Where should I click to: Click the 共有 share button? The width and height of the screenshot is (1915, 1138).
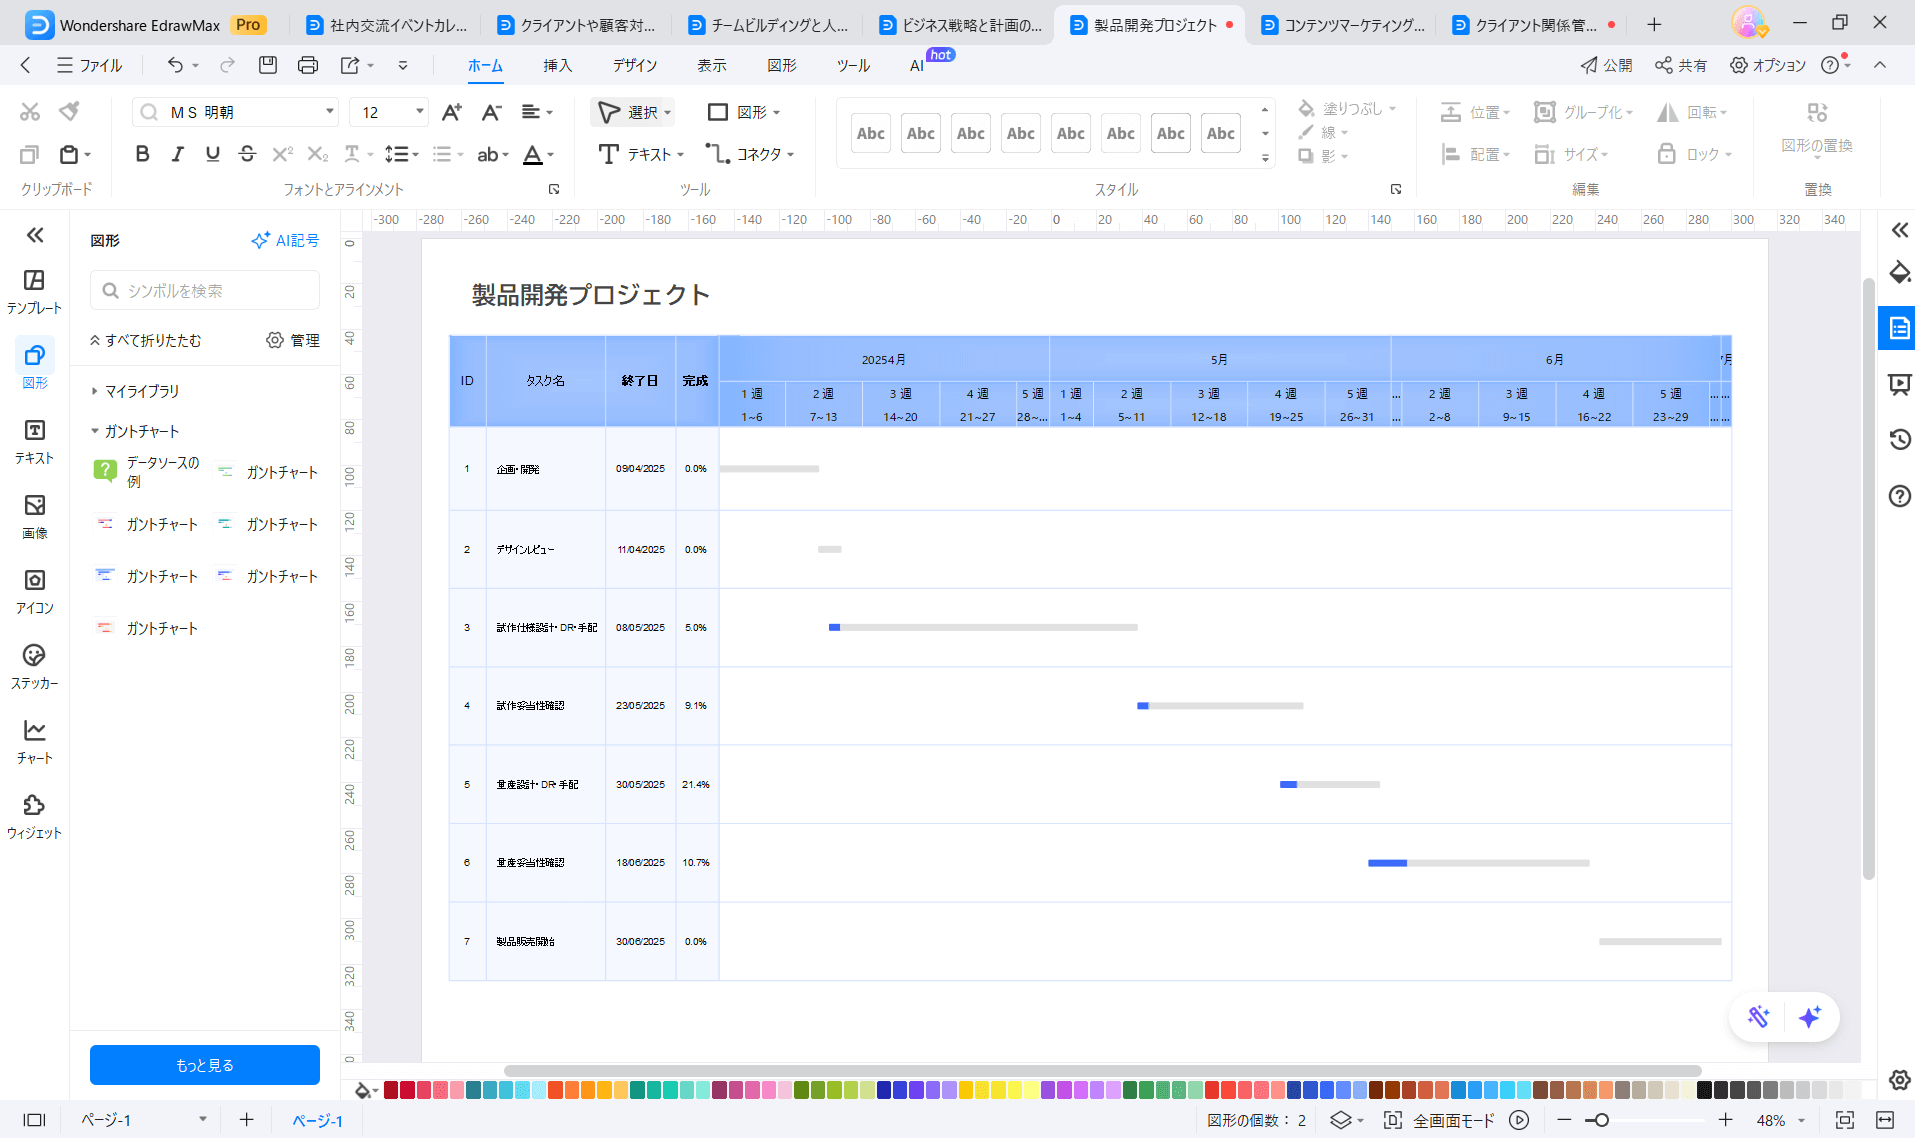1681,65
